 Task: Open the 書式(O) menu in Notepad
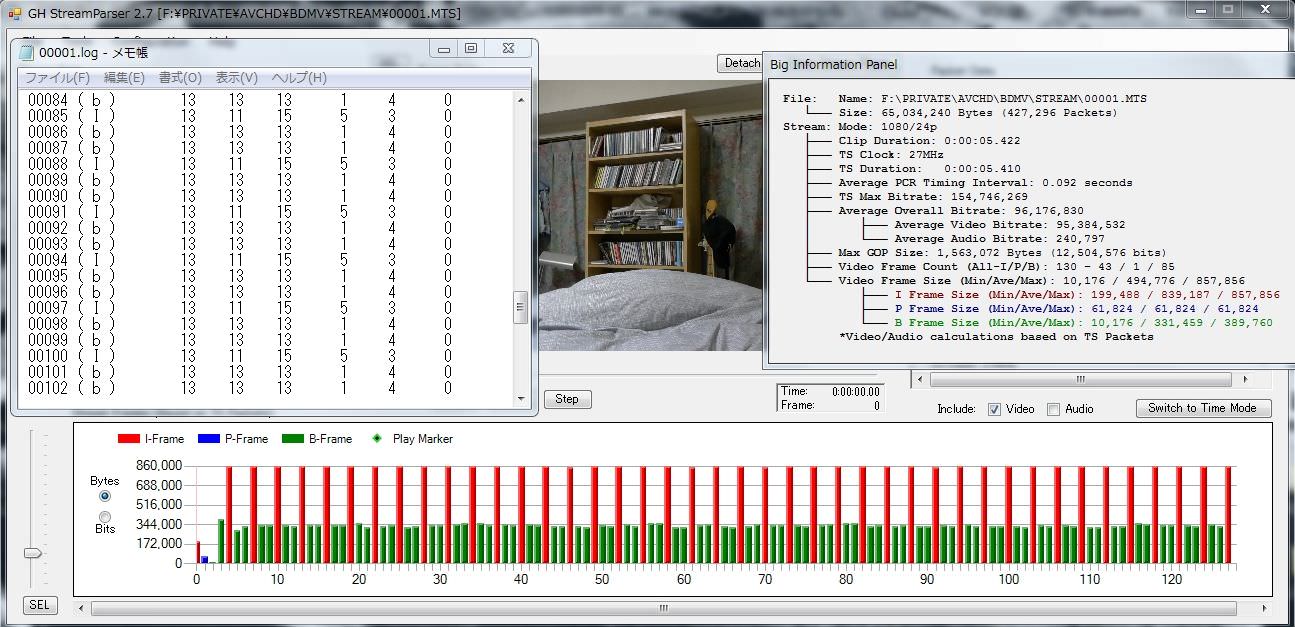180,78
